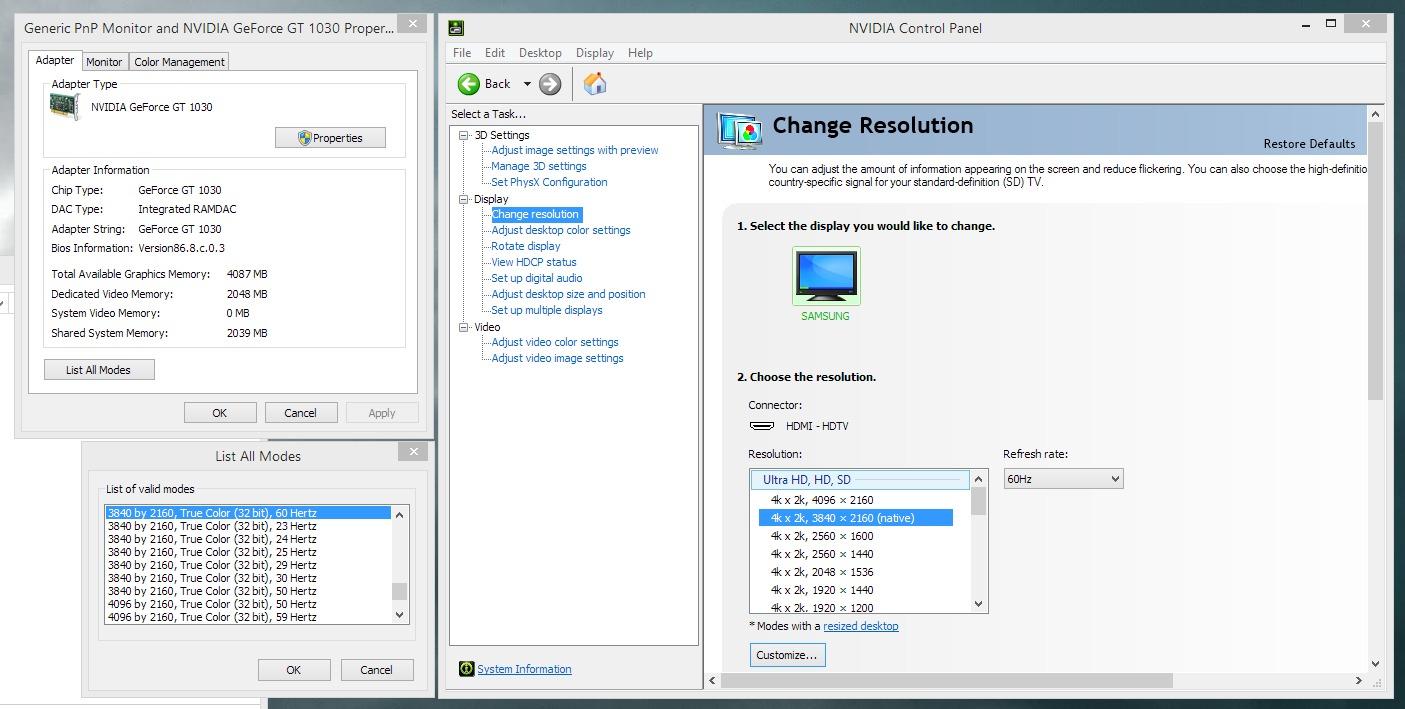Select the Adjust desktop color settings task

[x=561, y=230]
